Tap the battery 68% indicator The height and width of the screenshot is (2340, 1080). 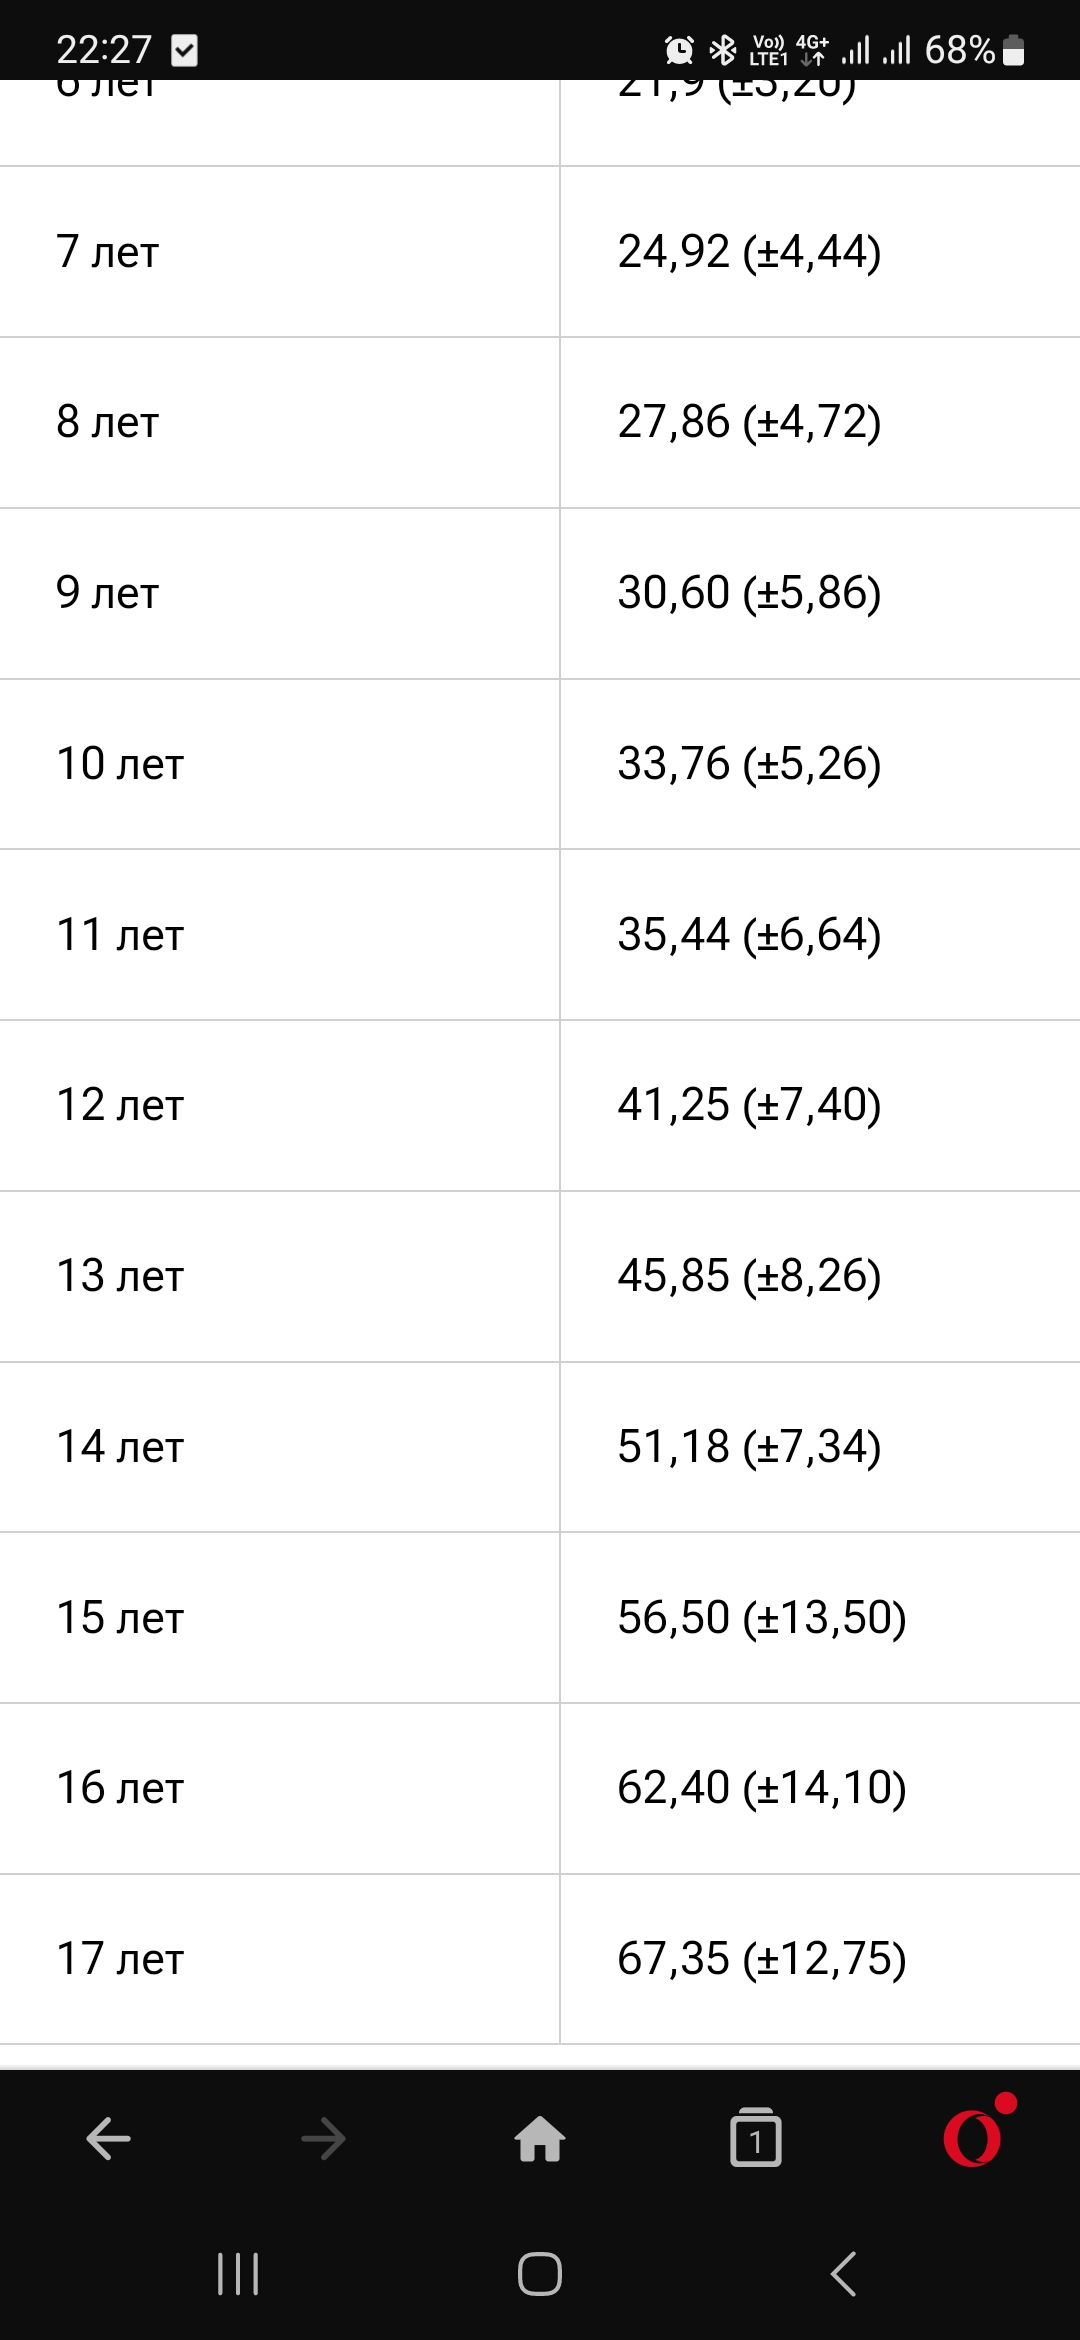coord(975,49)
